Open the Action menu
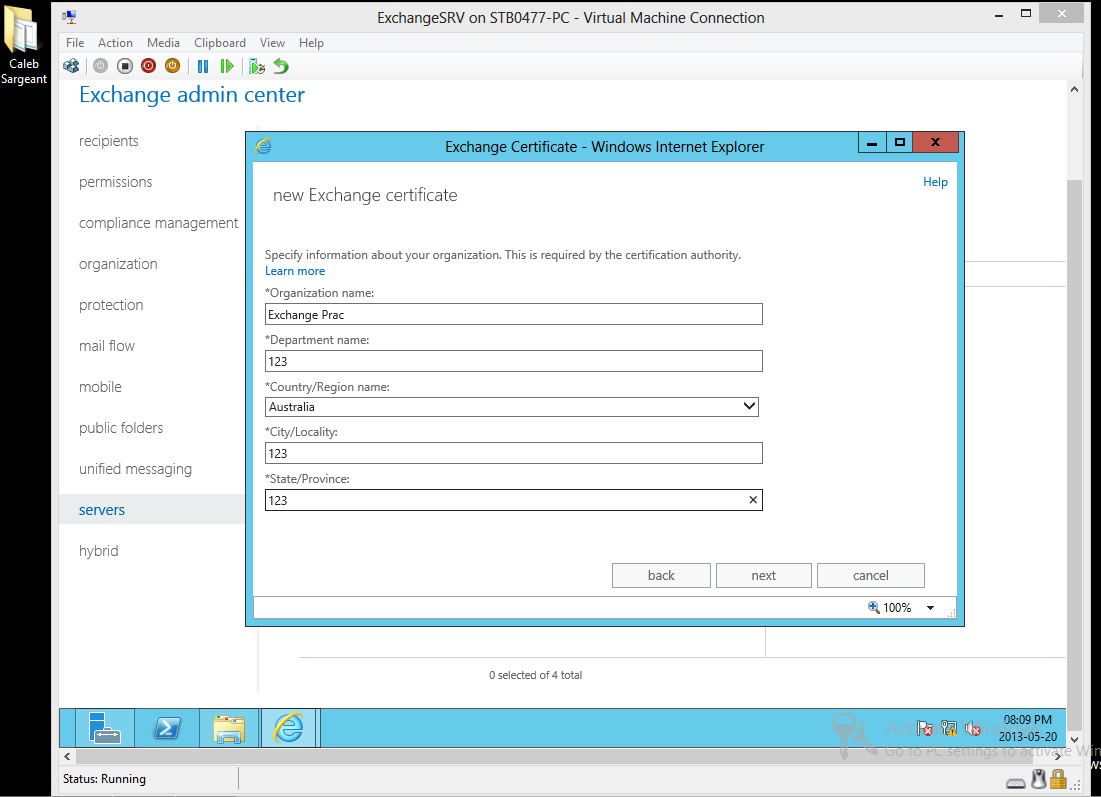The image size is (1101, 797). 115,43
